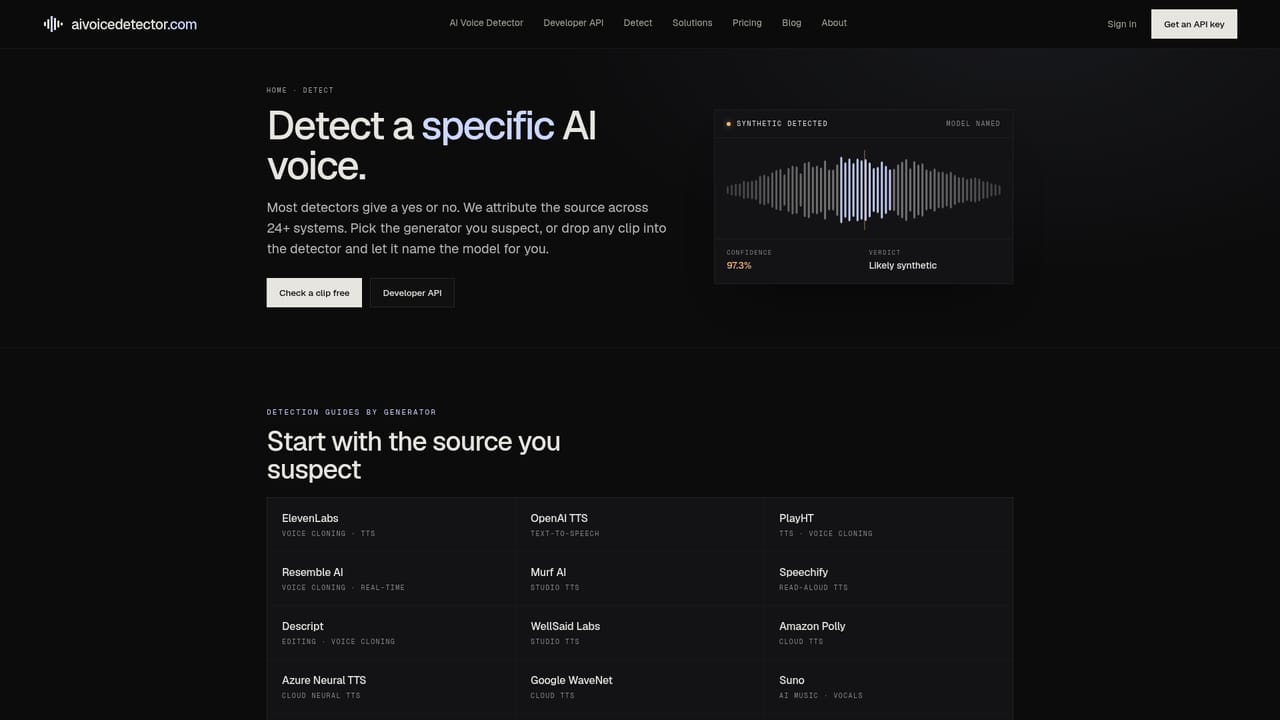
Task: Open the Speechify detection guide
Action: pyautogui.click(x=888, y=579)
